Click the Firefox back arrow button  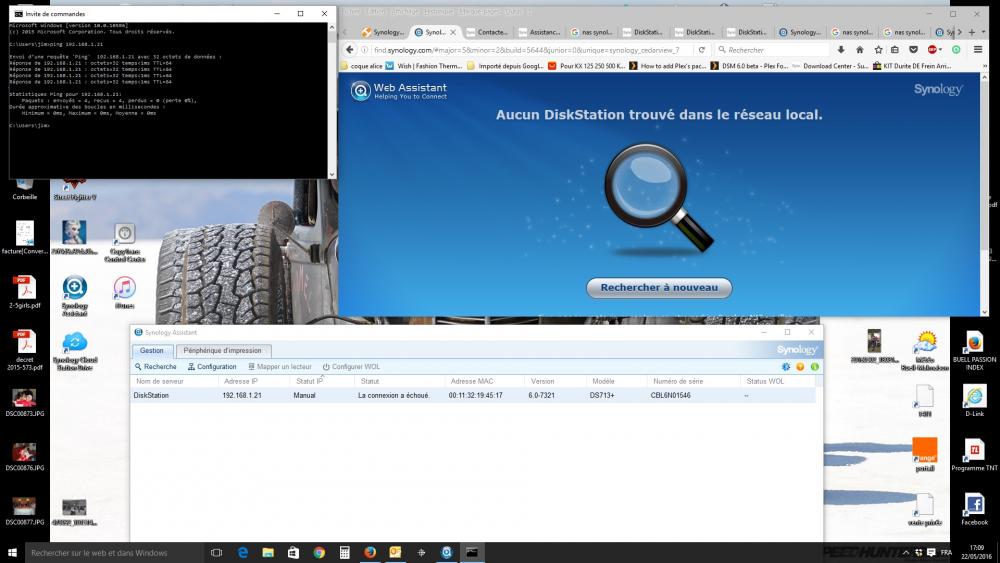[x=349, y=50]
